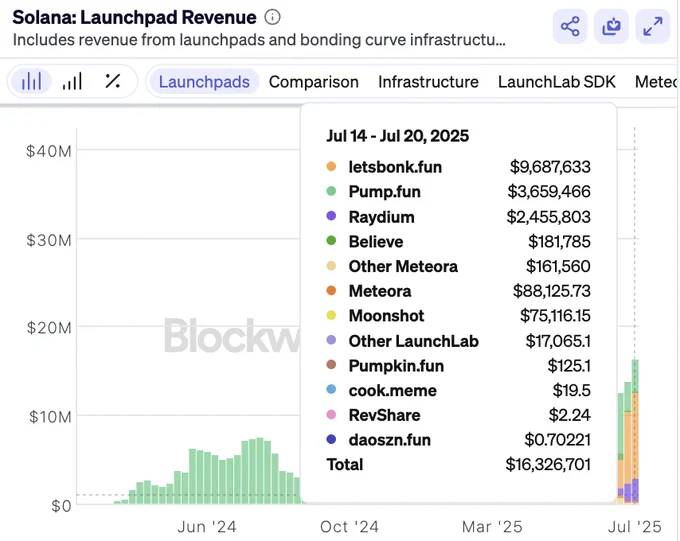Toggle percentage view mode

pos(113,81)
